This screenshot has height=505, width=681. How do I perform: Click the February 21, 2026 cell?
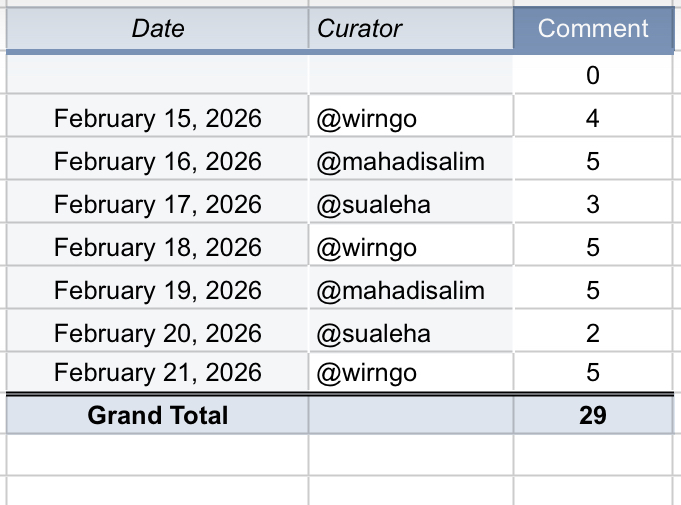(x=158, y=372)
